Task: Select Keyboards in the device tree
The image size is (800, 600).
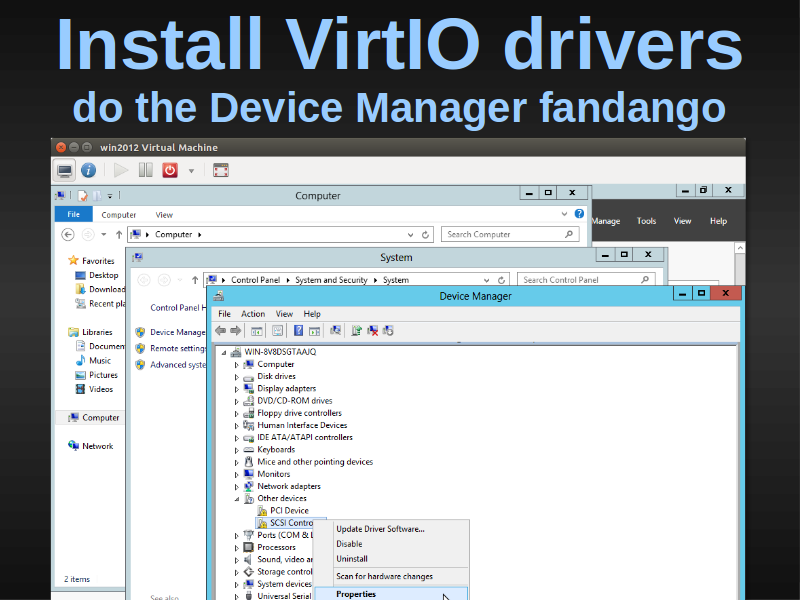Action: pyautogui.click(x=276, y=449)
